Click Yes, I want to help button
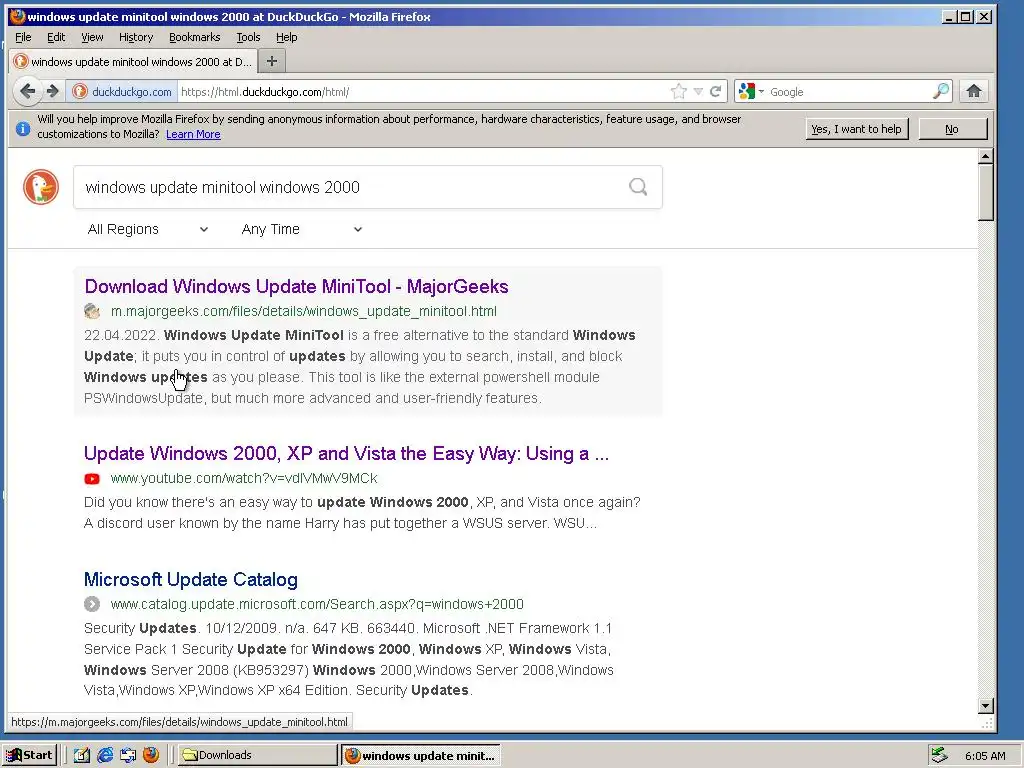Viewport: 1024px width, 768px height. point(856,129)
